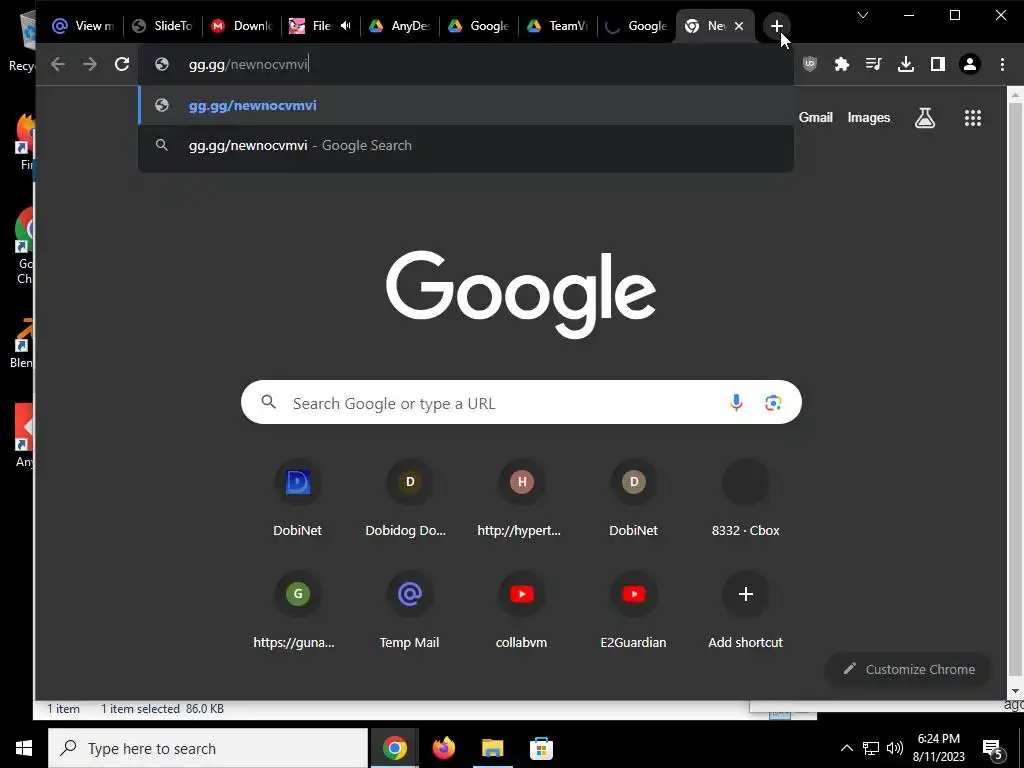The width and height of the screenshot is (1024, 768).
Task: Close the current New Tab tab
Action: tap(739, 26)
